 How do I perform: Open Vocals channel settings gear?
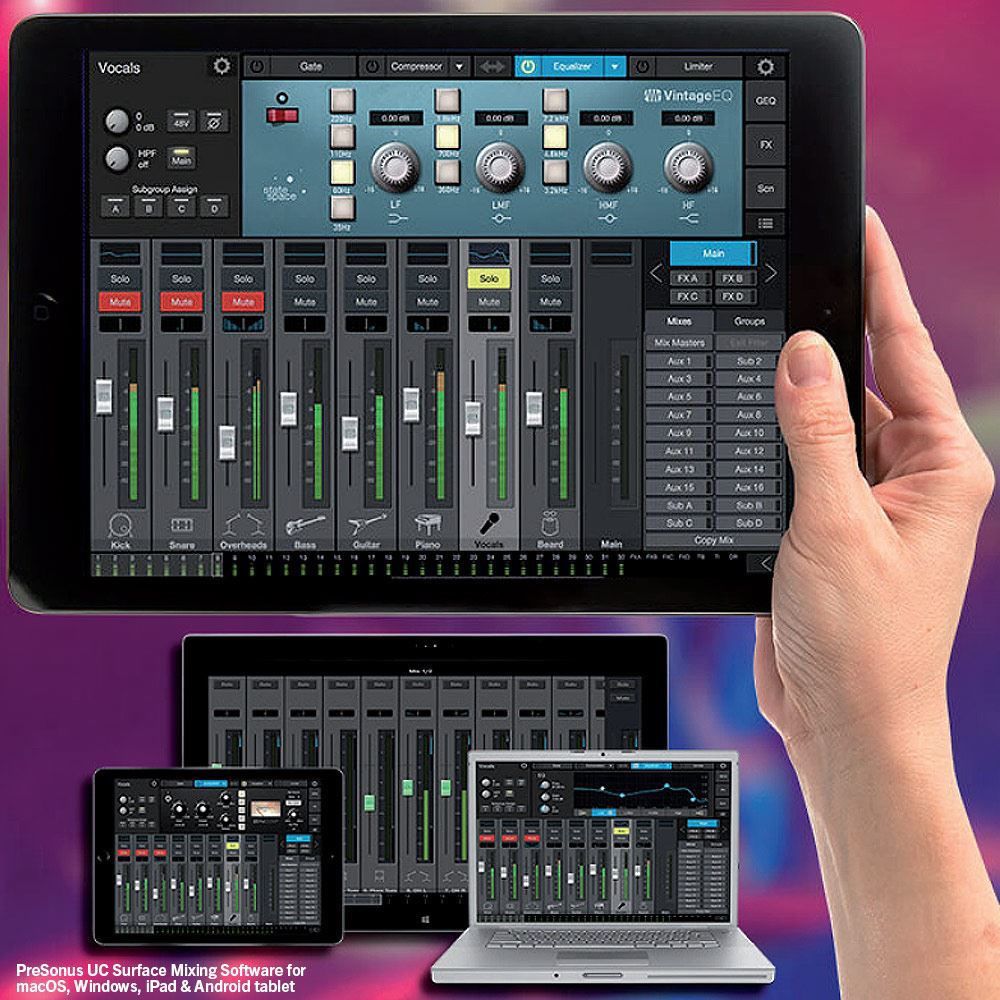click(221, 67)
